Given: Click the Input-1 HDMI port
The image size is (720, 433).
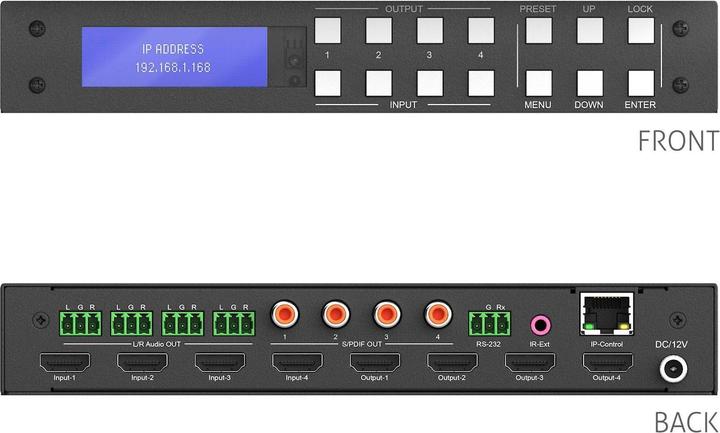Looking at the screenshot, I should click(x=65, y=362).
